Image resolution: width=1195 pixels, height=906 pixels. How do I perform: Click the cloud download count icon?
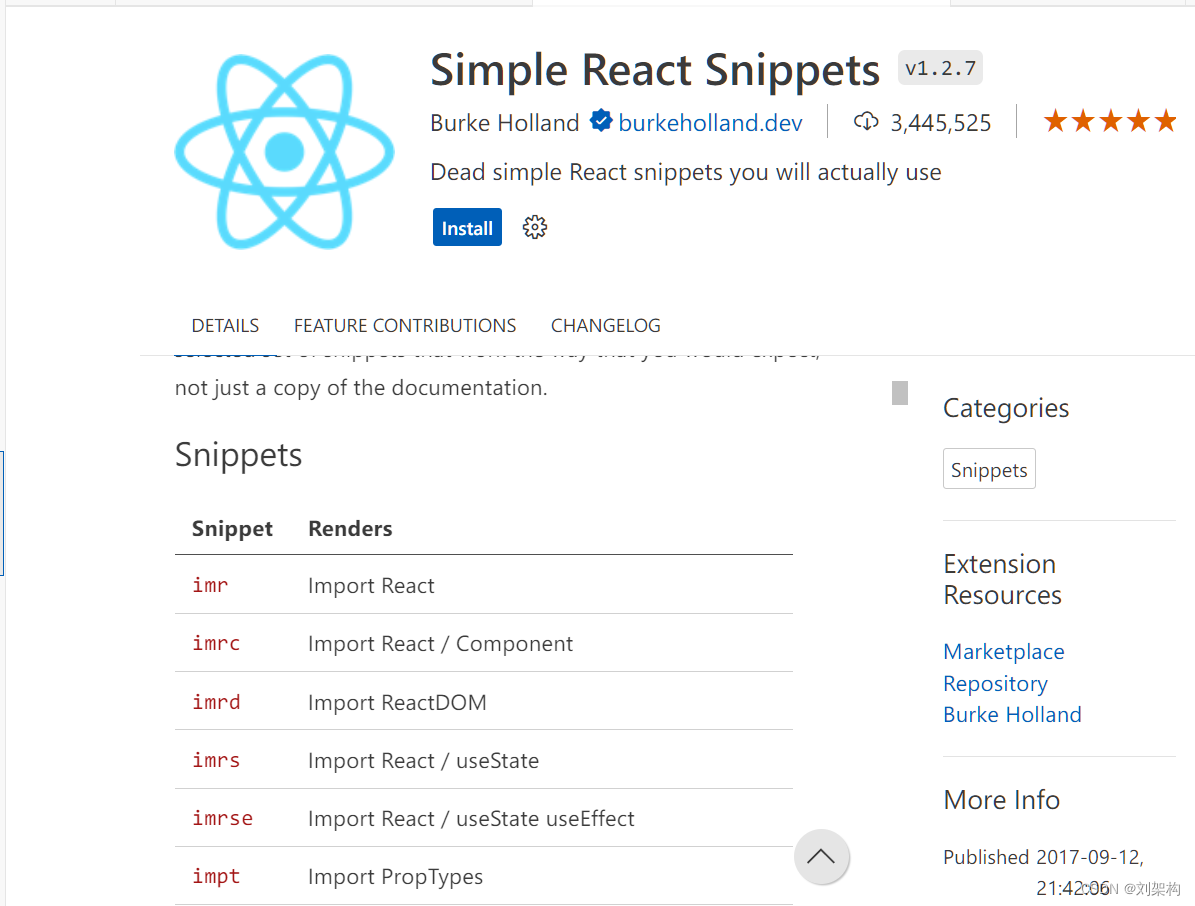pos(866,121)
